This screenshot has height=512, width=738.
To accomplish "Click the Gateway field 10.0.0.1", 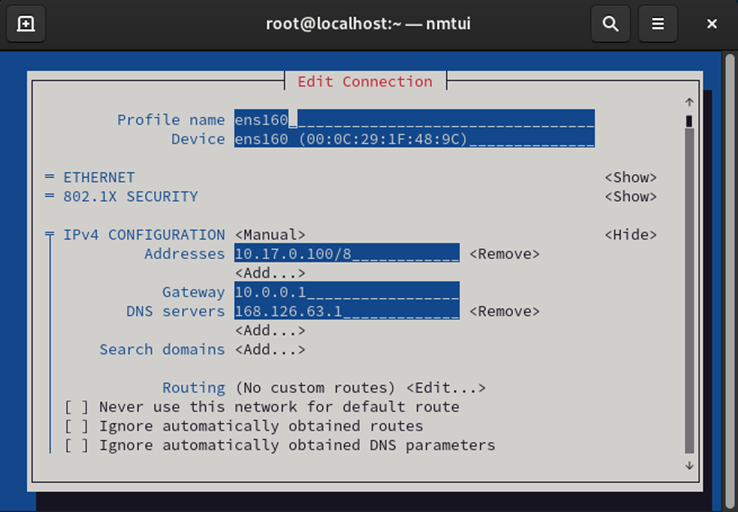I will (347, 292).
